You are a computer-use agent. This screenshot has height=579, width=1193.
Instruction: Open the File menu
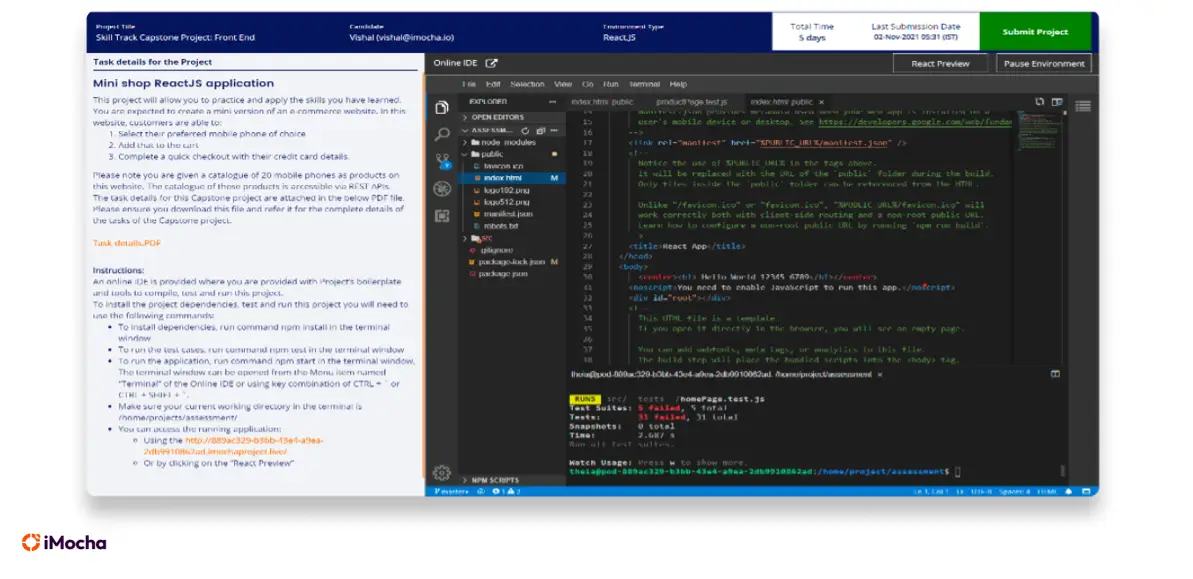coord(469,84)
